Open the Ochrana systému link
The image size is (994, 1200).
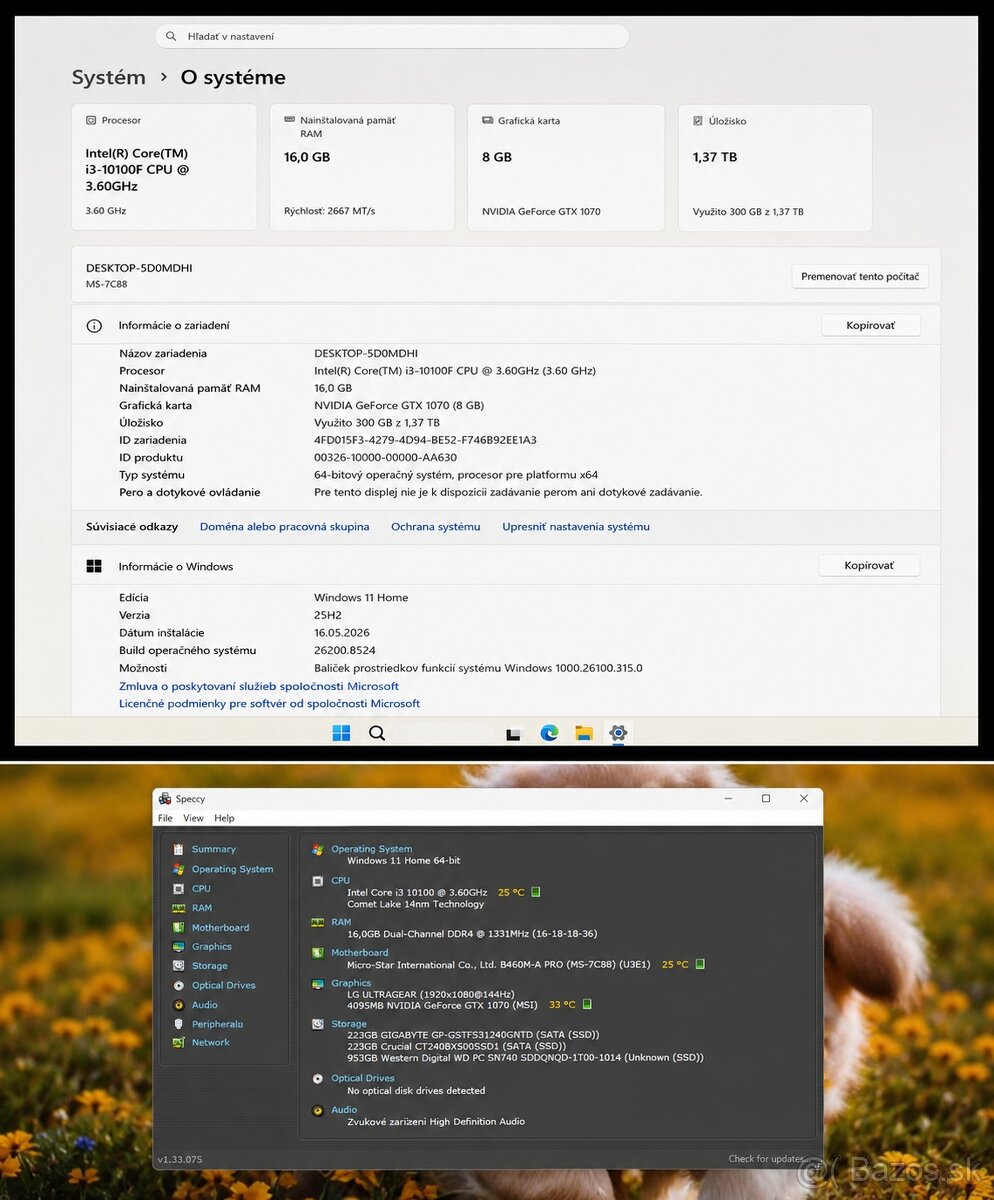coord(435,526)
